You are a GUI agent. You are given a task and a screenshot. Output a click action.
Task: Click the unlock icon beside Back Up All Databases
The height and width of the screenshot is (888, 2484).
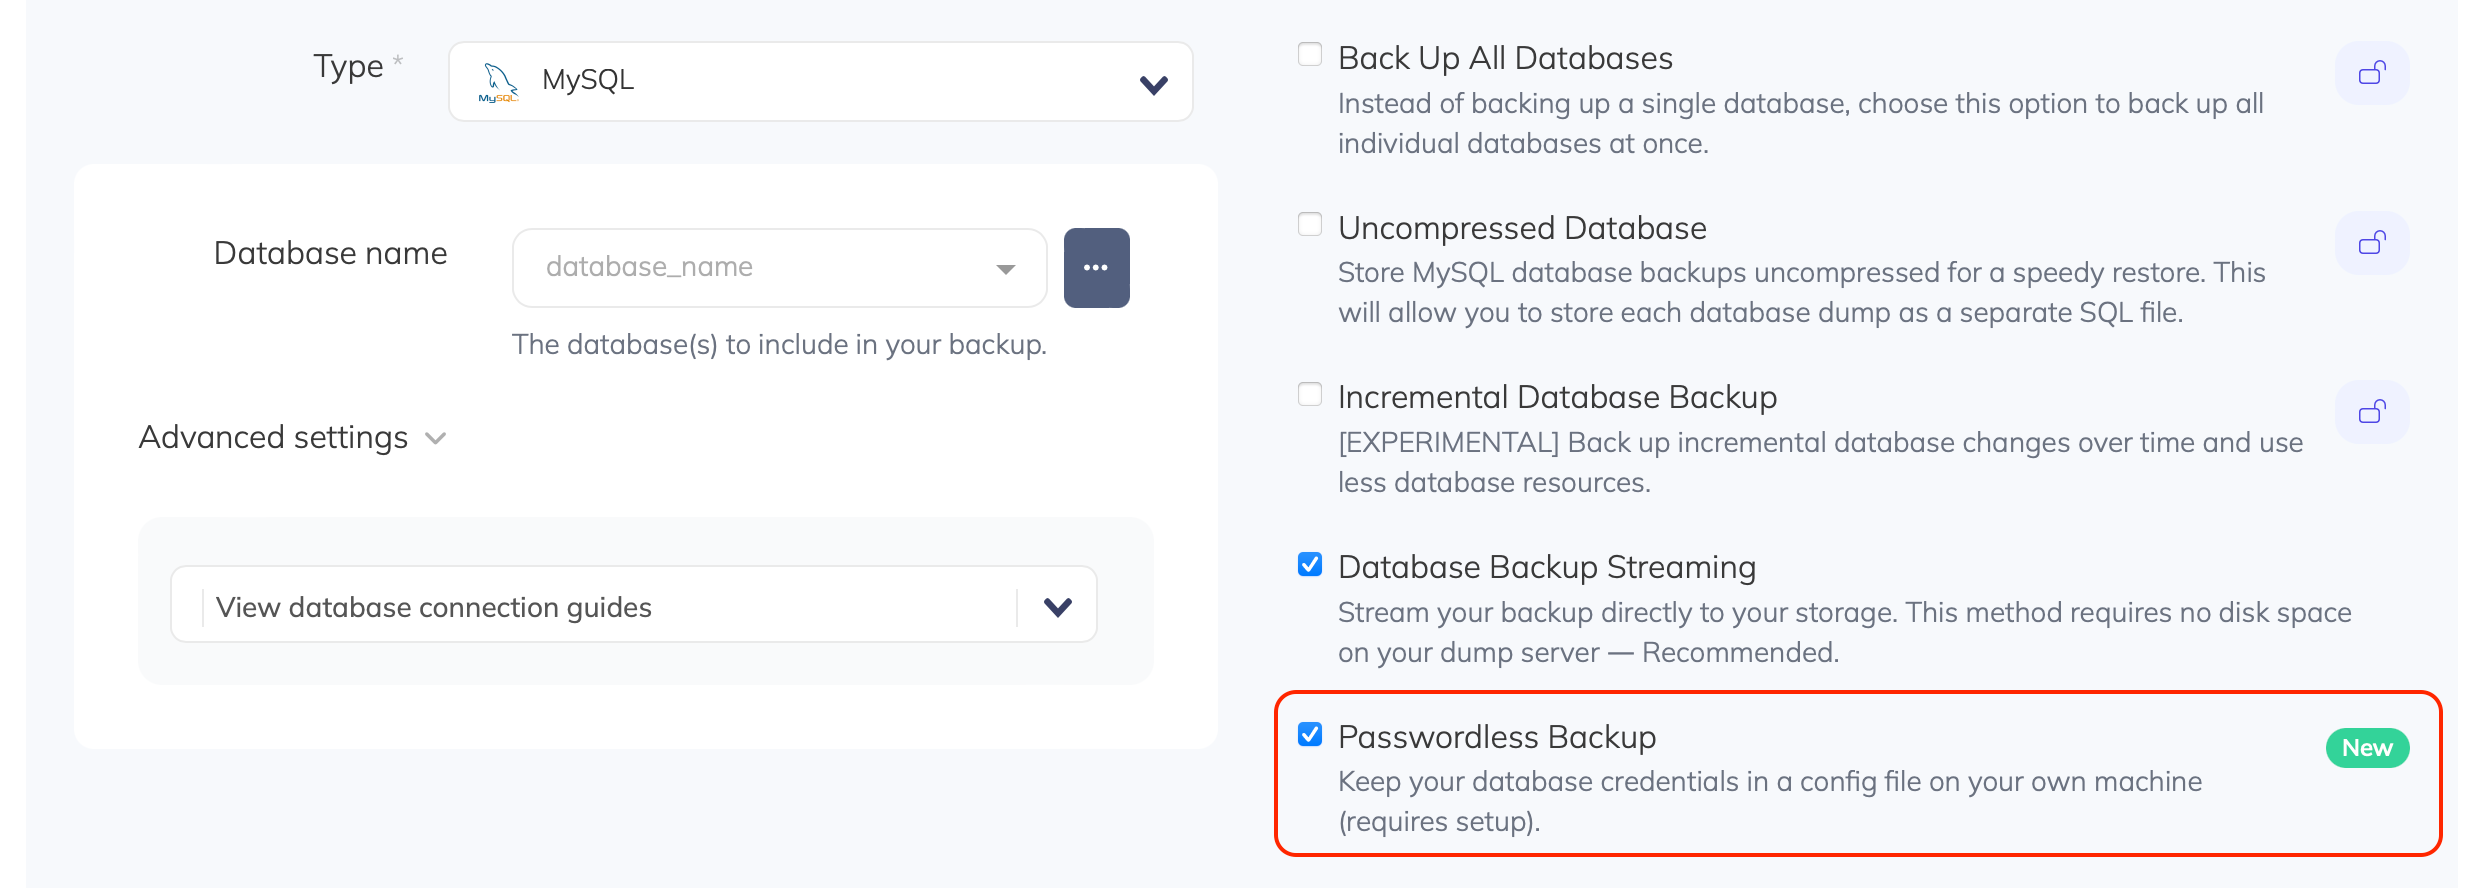(x=2371, y=72)
